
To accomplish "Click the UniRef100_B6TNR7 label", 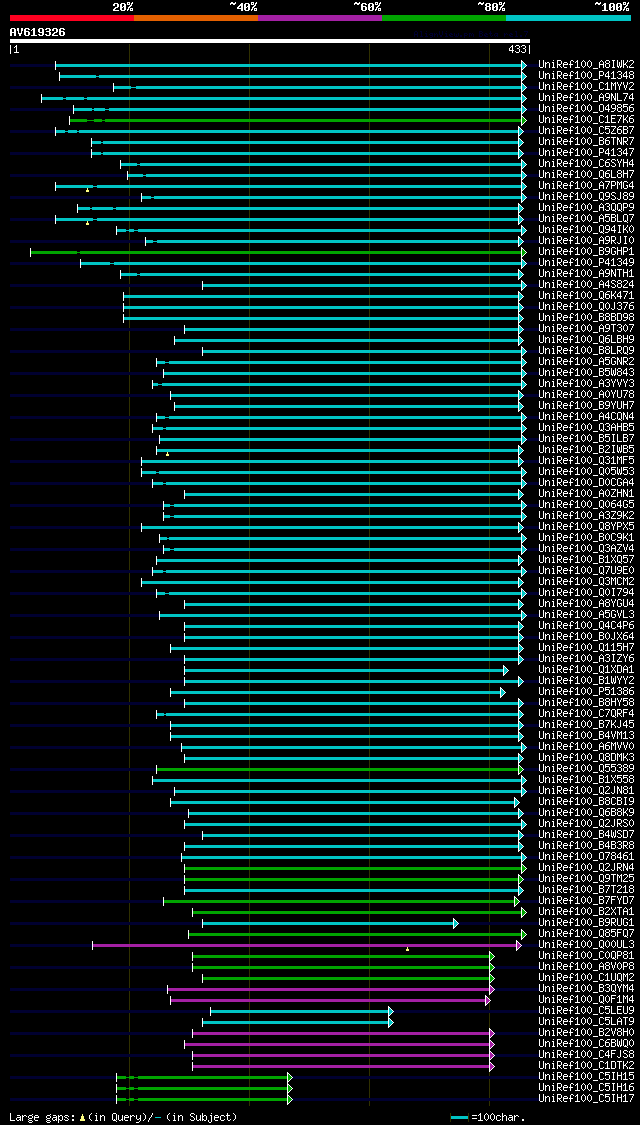I will [586, 141].
